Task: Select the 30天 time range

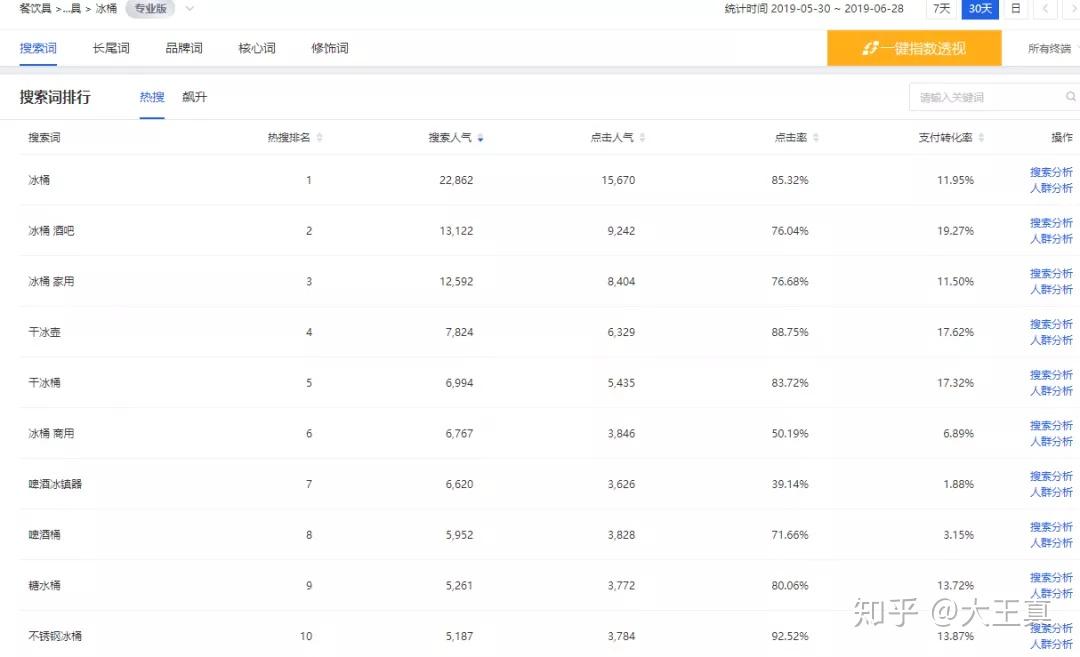Action: pos(980,9)
